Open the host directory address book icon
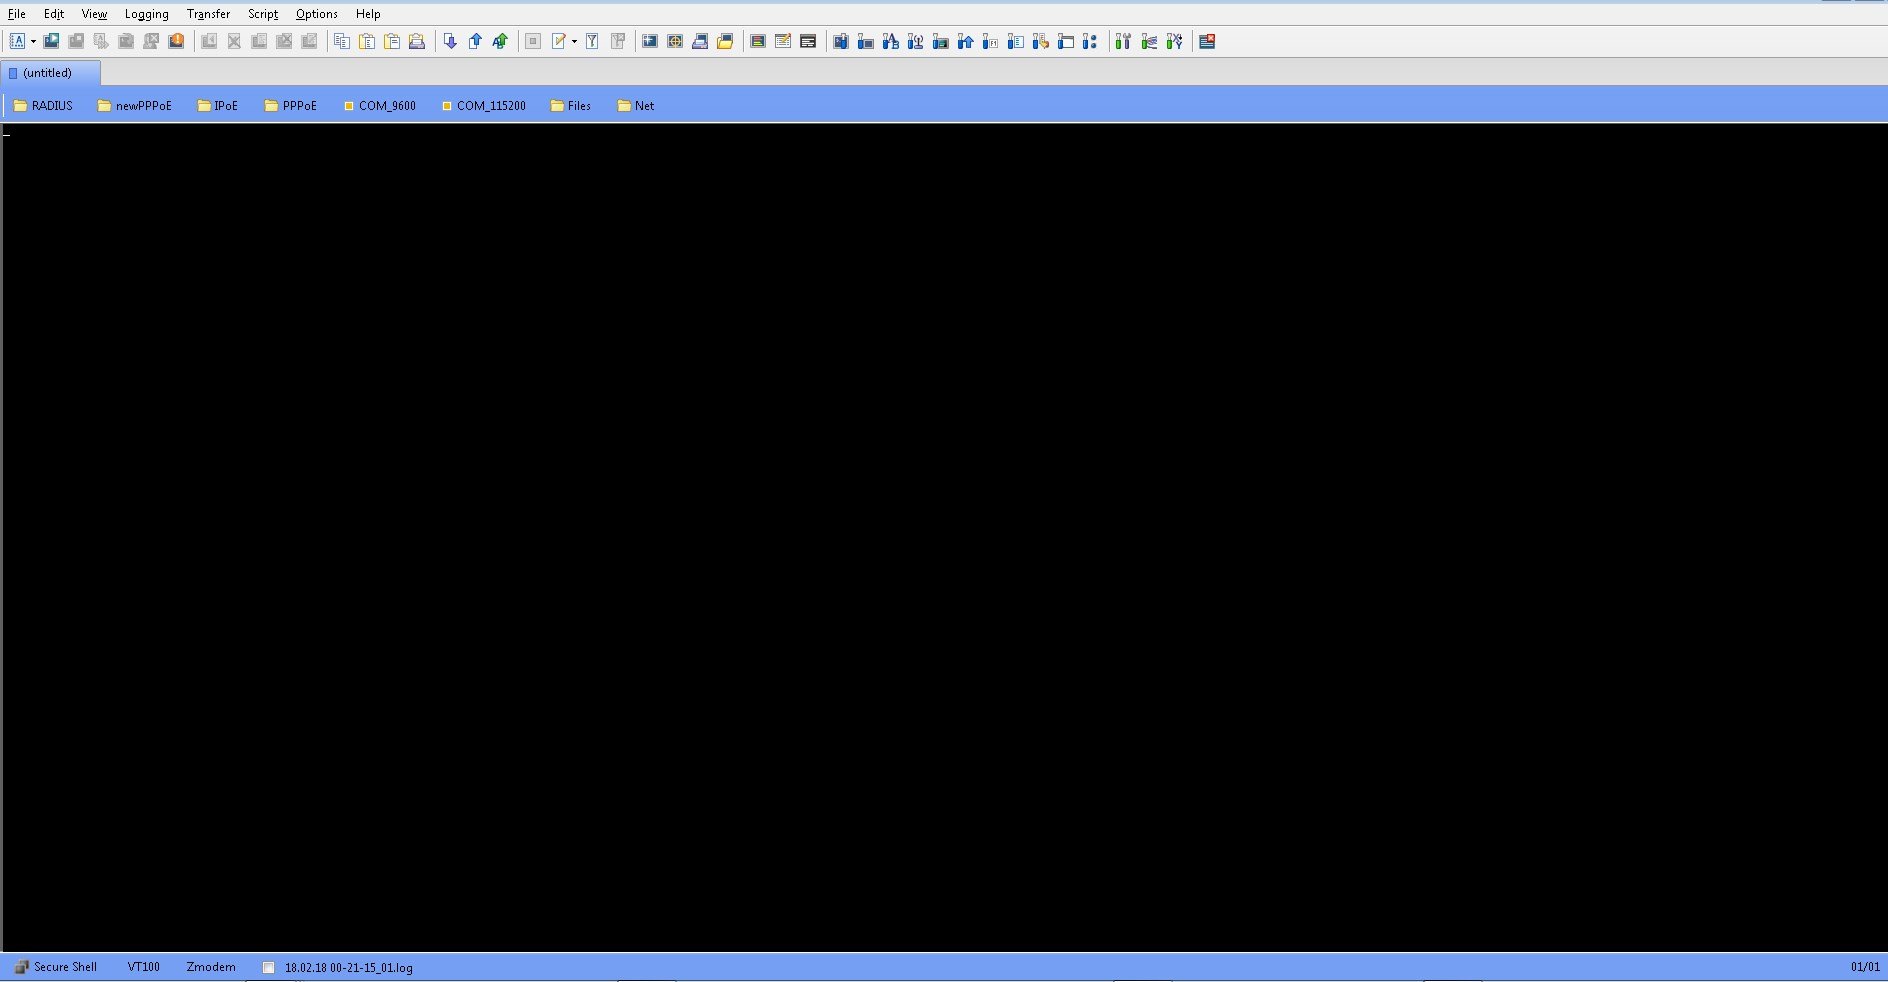Image resolution: width=1888 pixels, height=982 pixels. pyautogui.click(x=17, y=41)
